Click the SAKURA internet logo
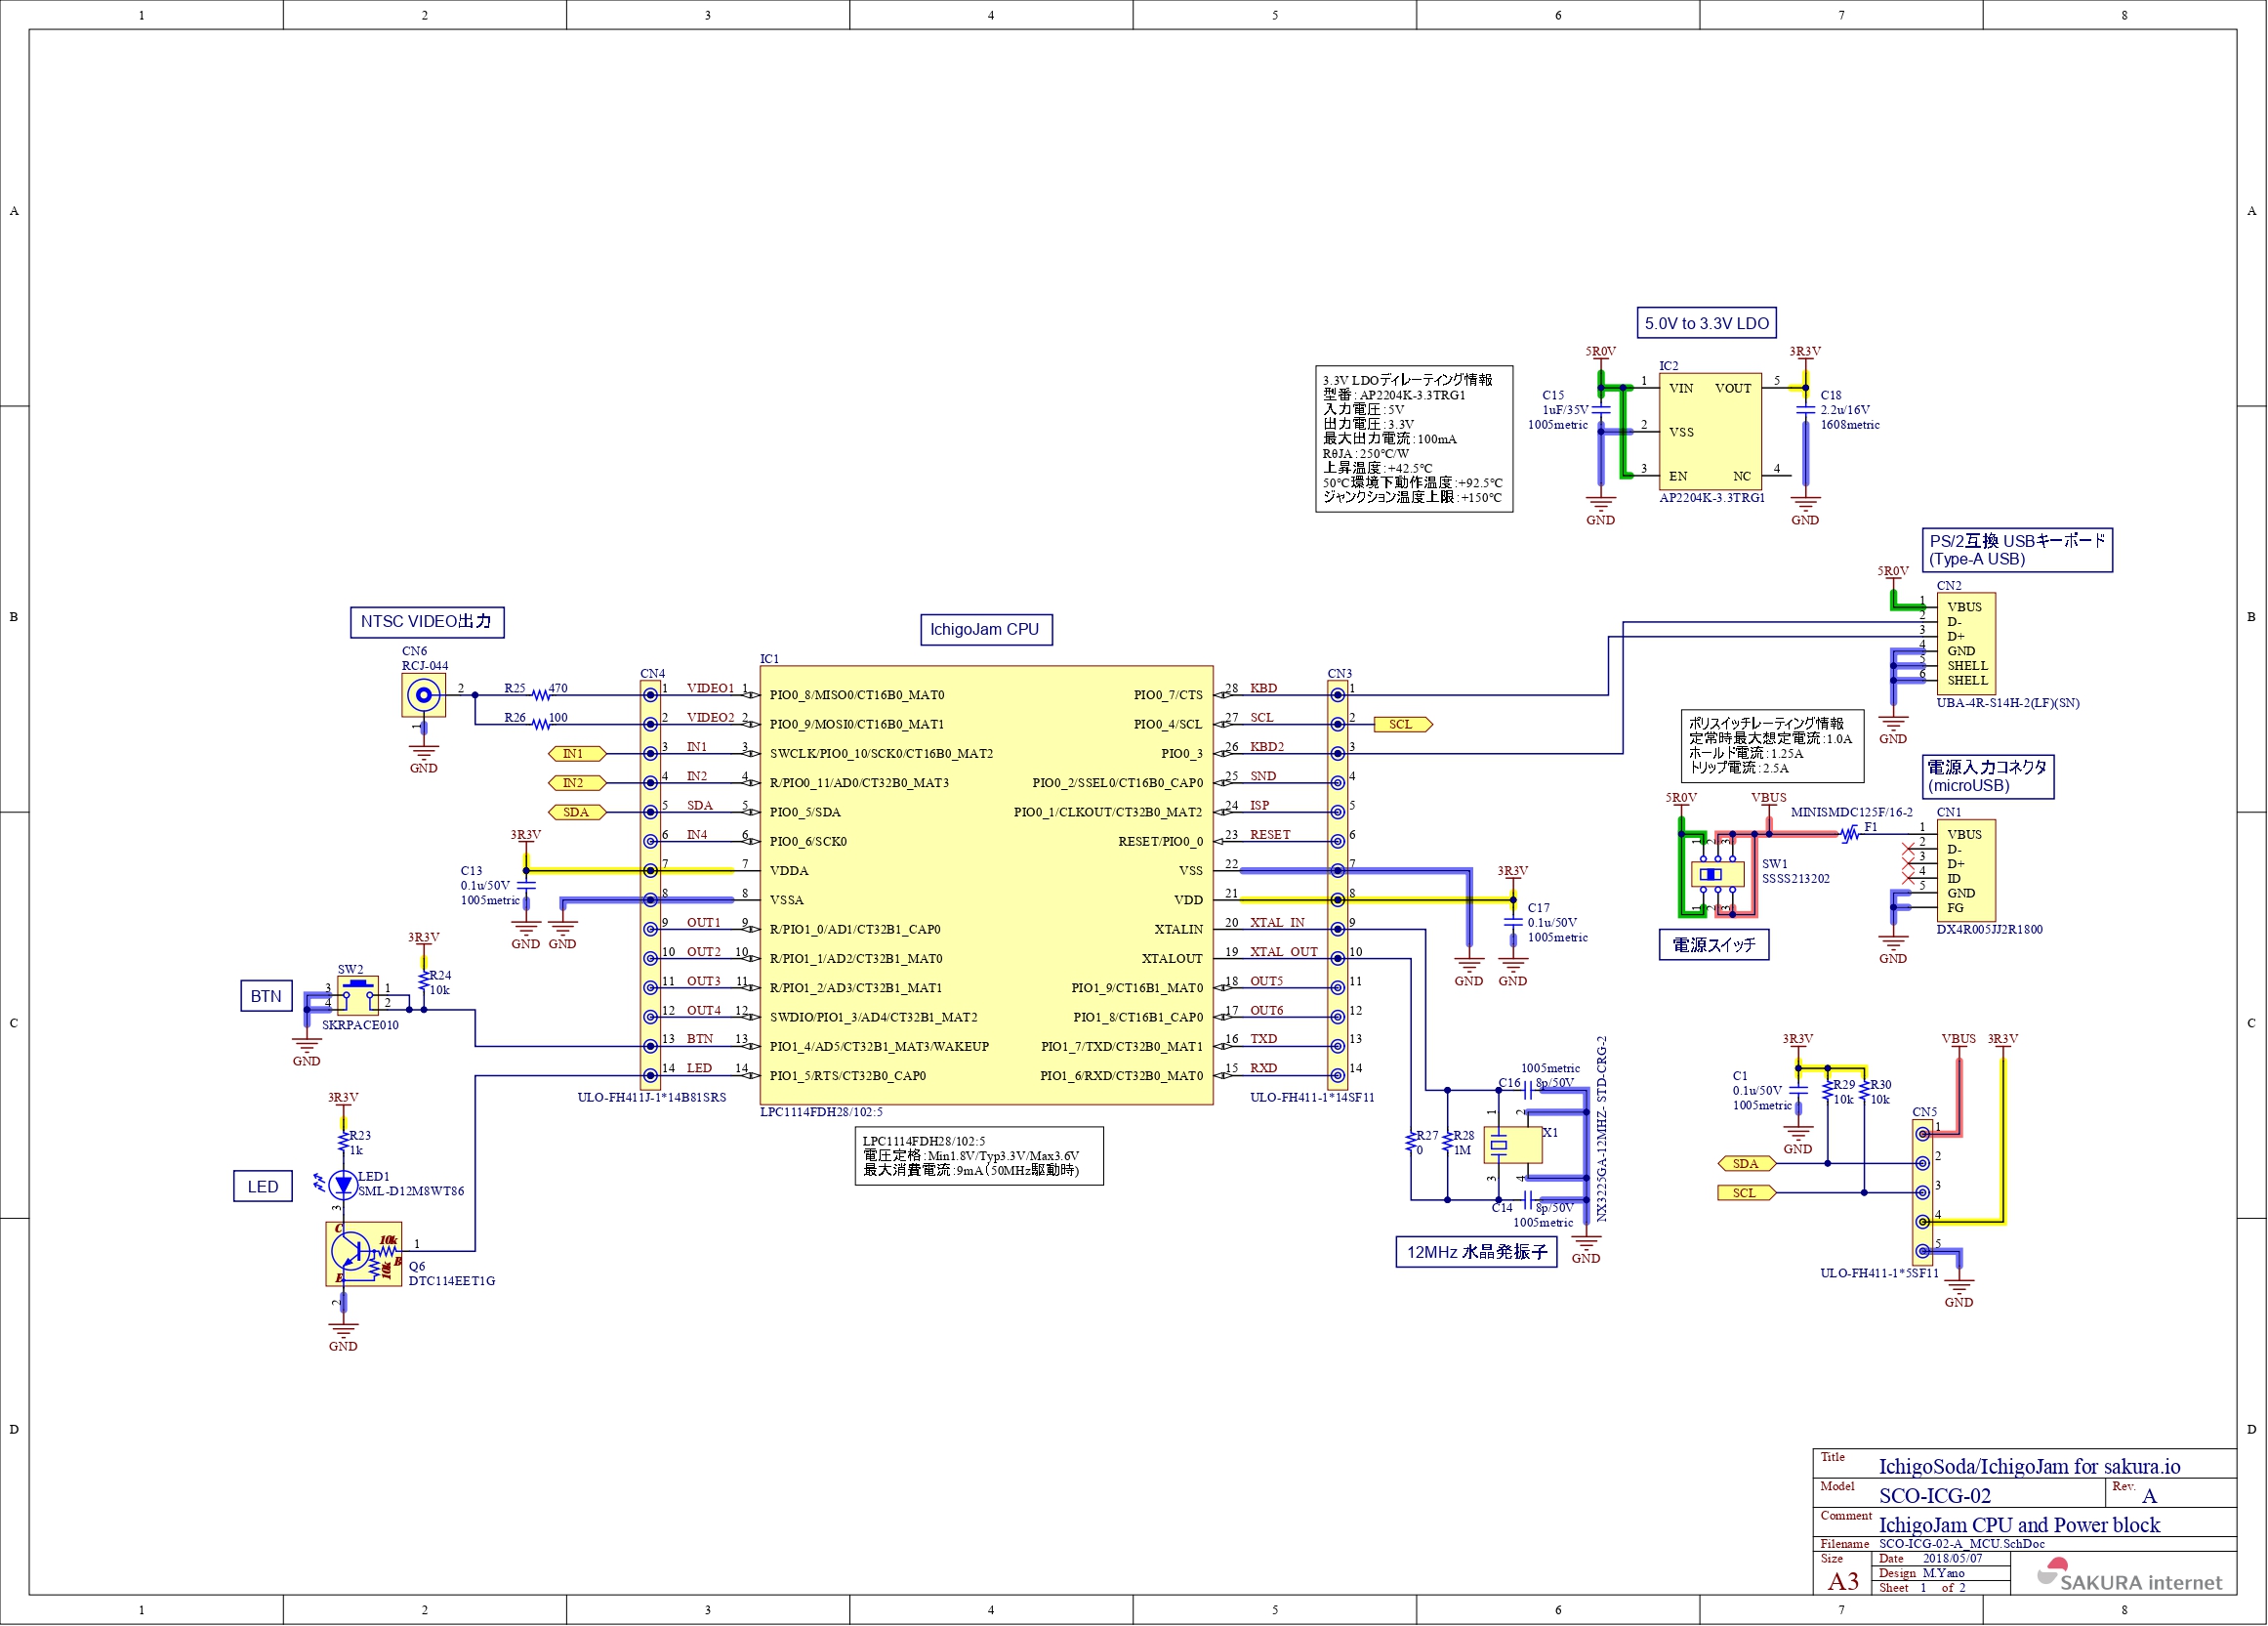The width and height of the screenshot is (2268, 1626). (x=2128, y=1576)
